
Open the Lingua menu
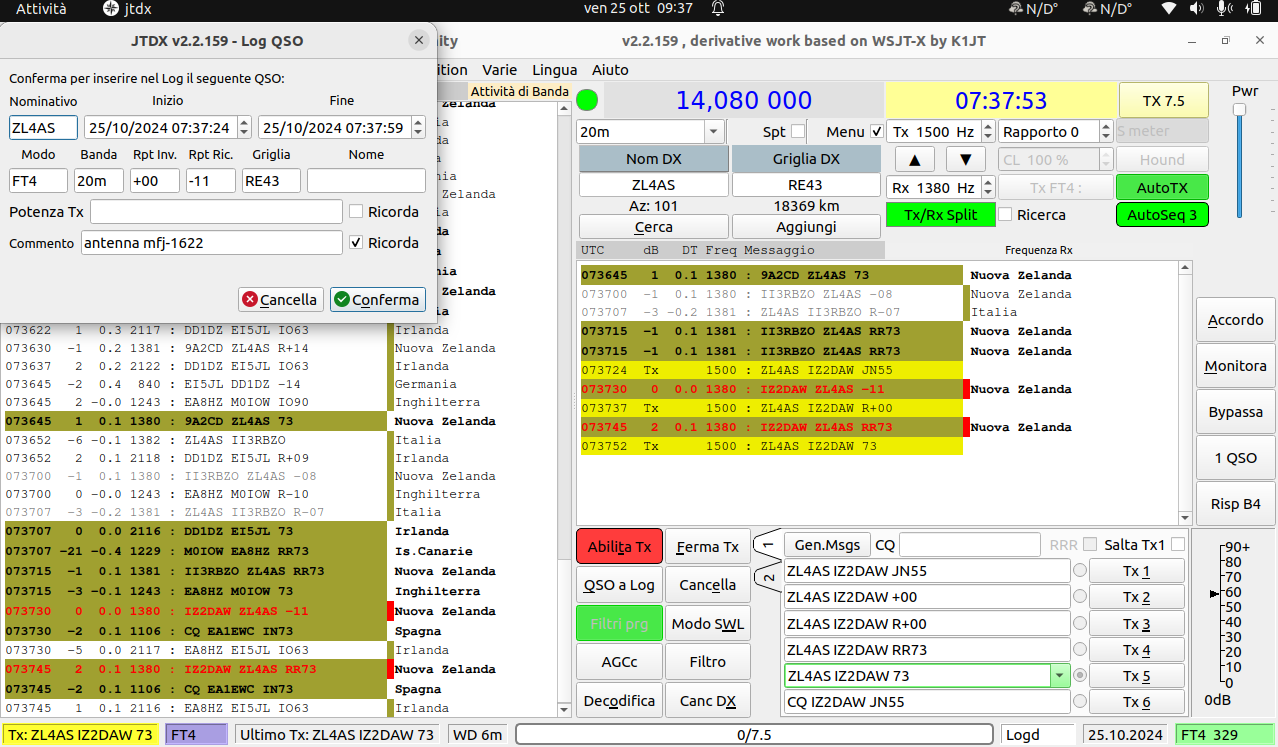(555, 70)
